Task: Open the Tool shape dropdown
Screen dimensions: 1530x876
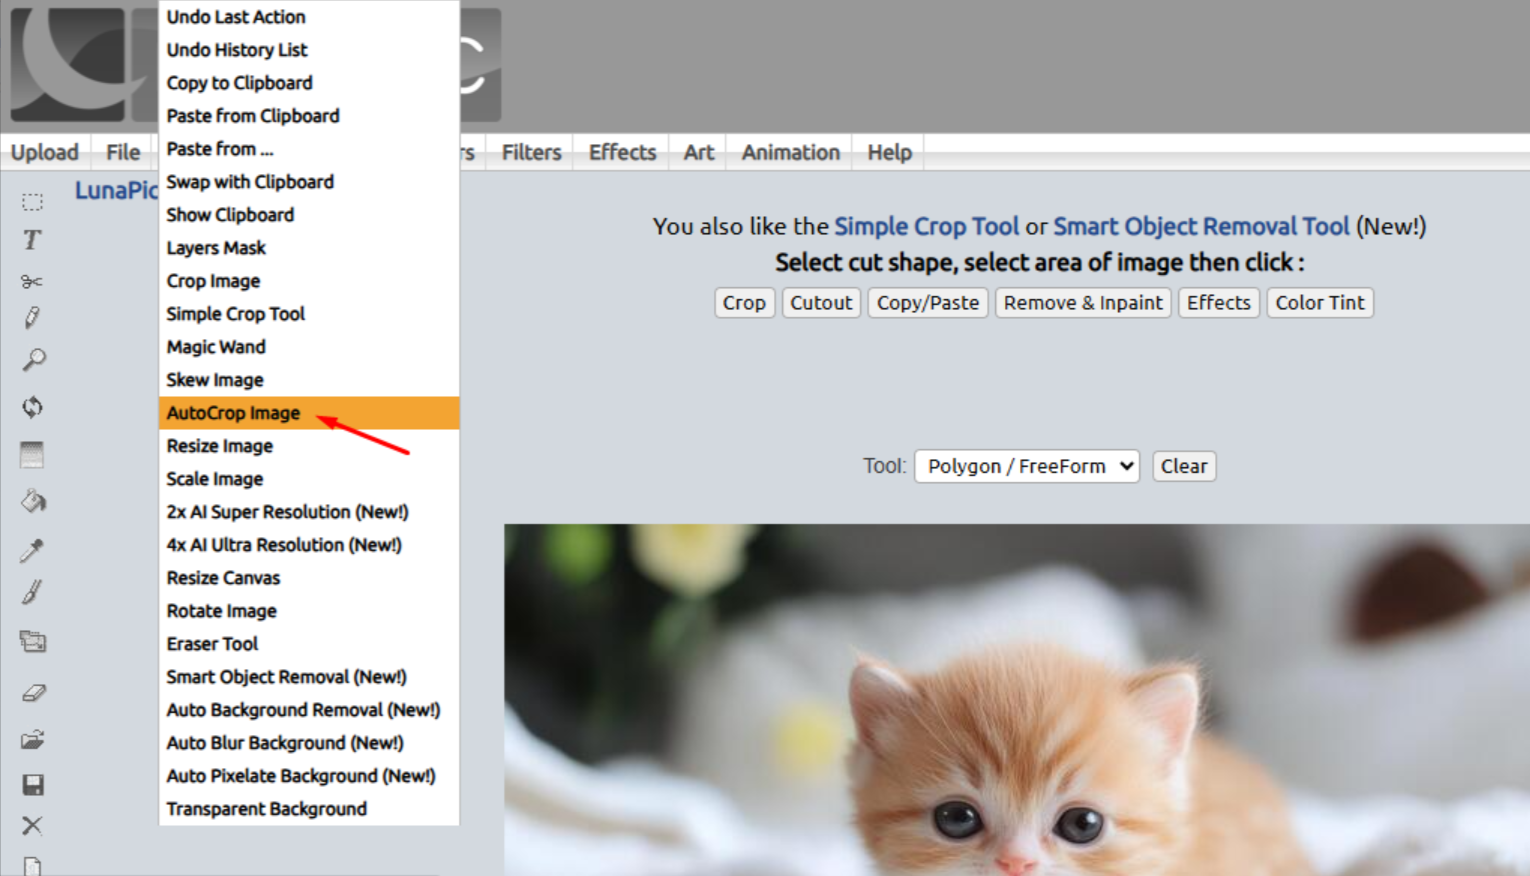Action: click(x=1027, y=466)
